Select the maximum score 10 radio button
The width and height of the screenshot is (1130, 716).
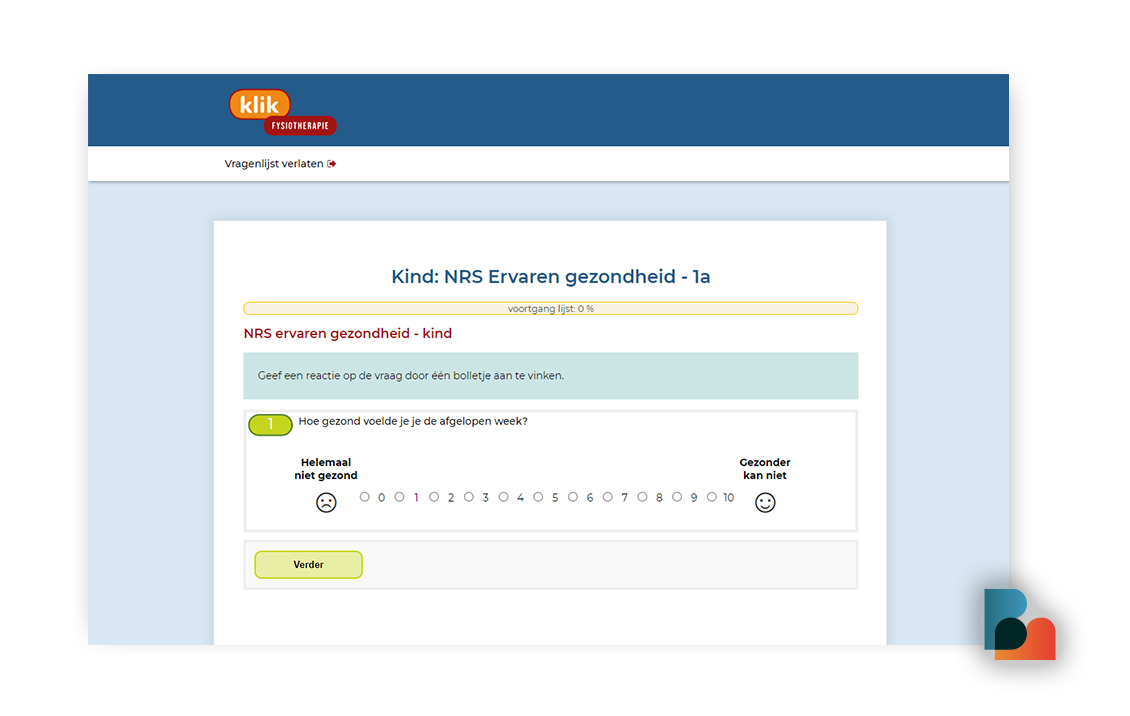pos(712,497)
